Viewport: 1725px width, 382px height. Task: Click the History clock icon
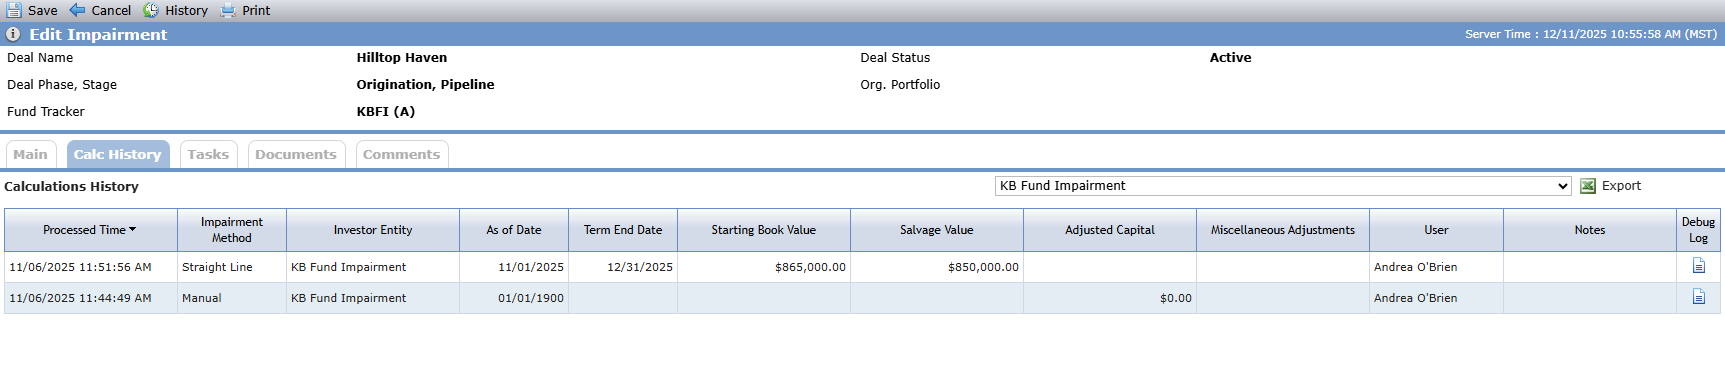click(x=151, y=10)
